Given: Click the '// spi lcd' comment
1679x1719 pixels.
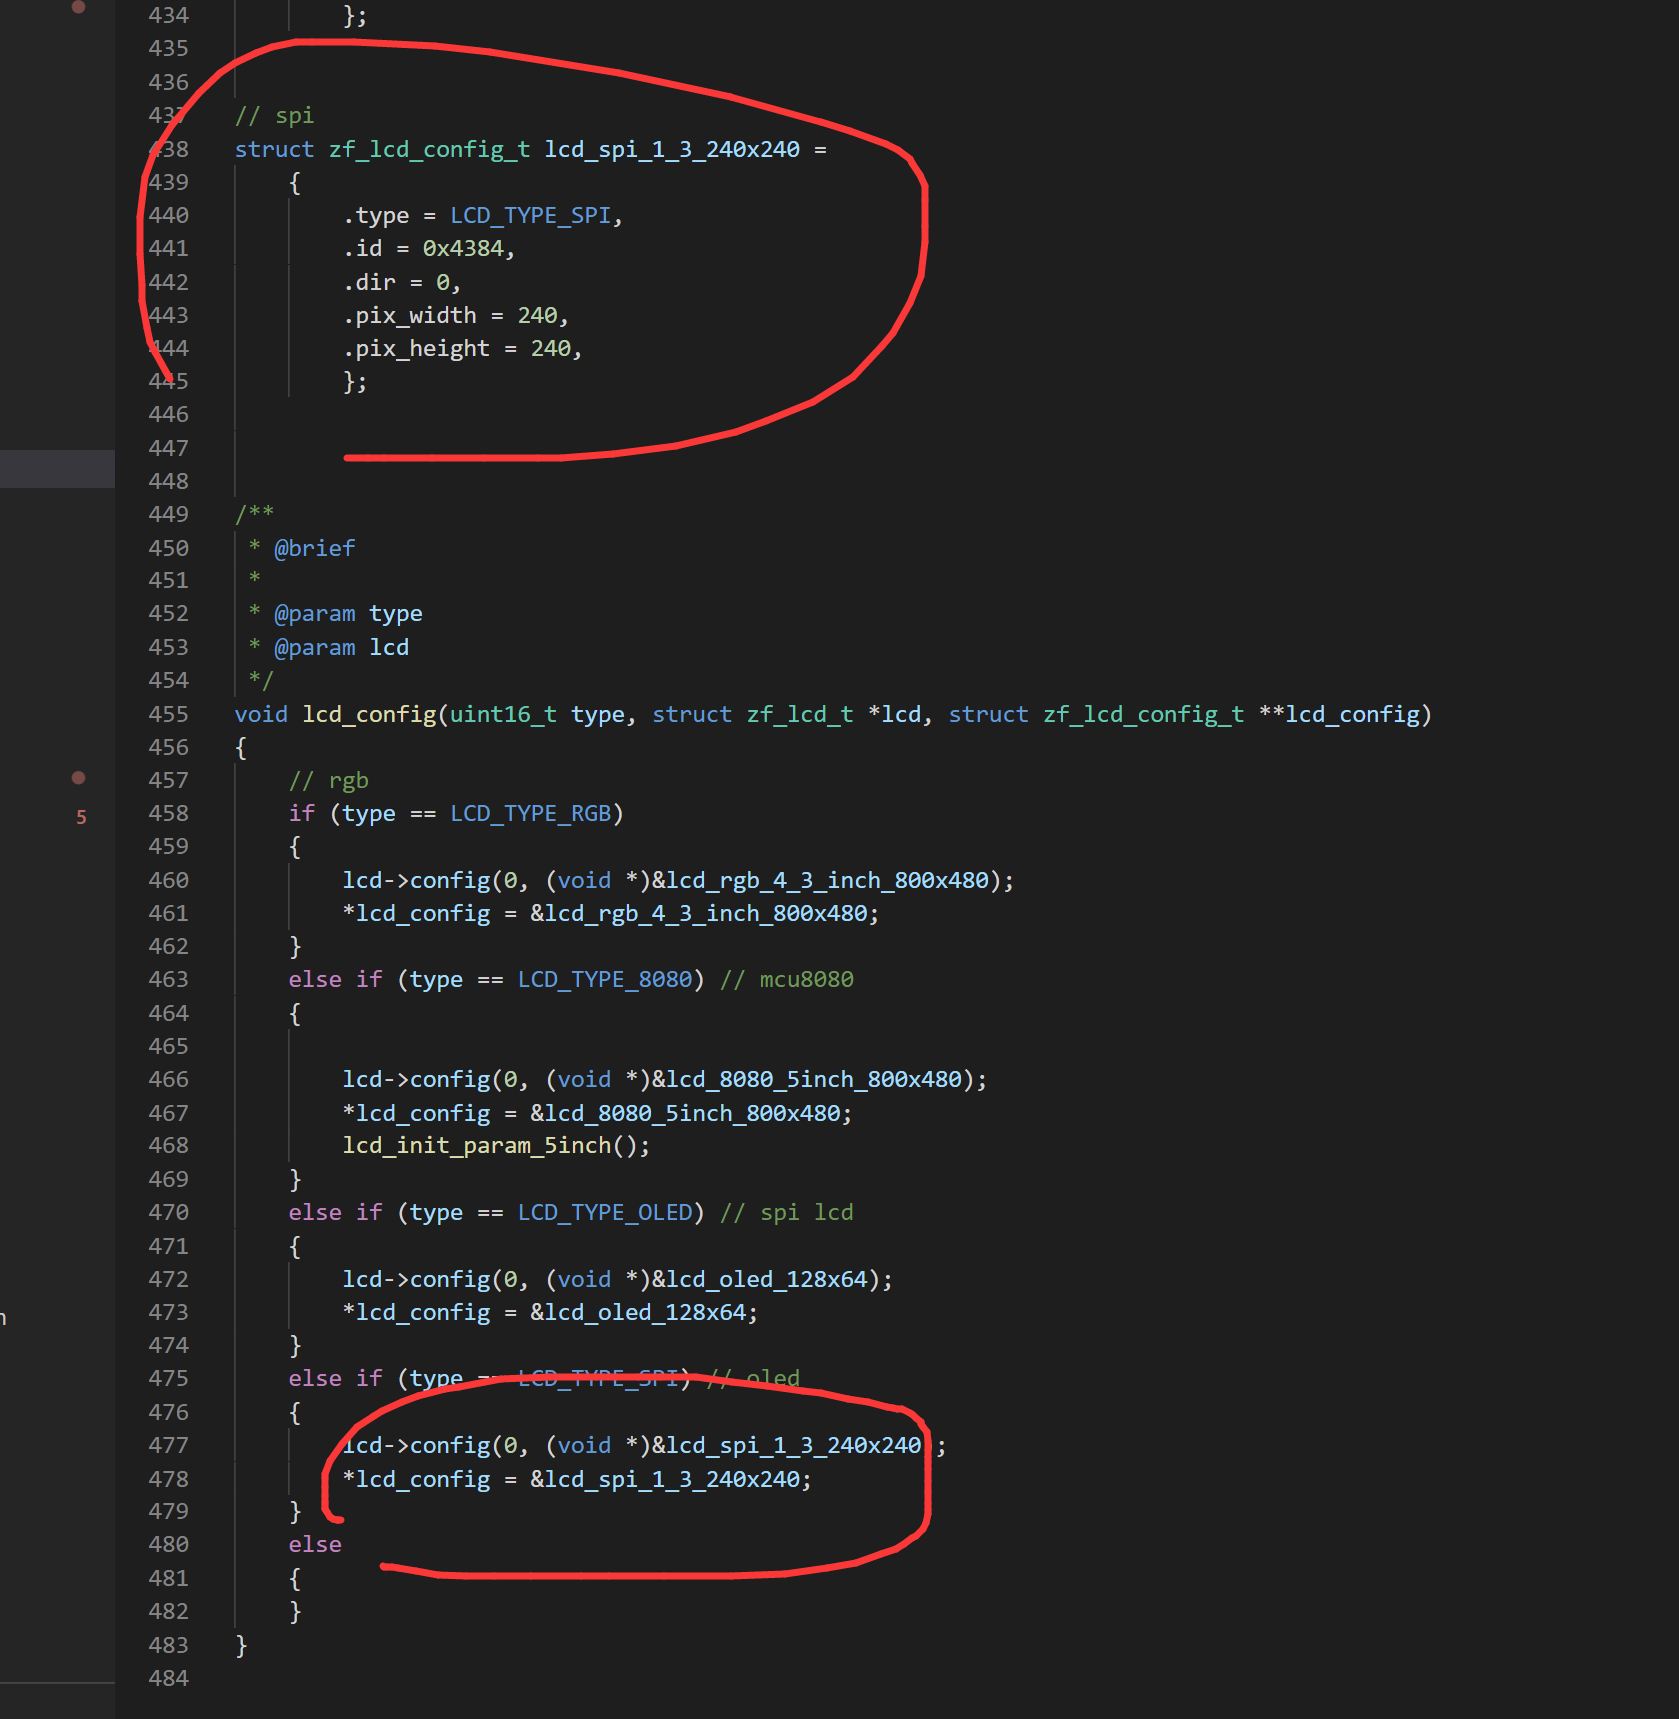Looking at the screenshot, I should coord(787,1213).
